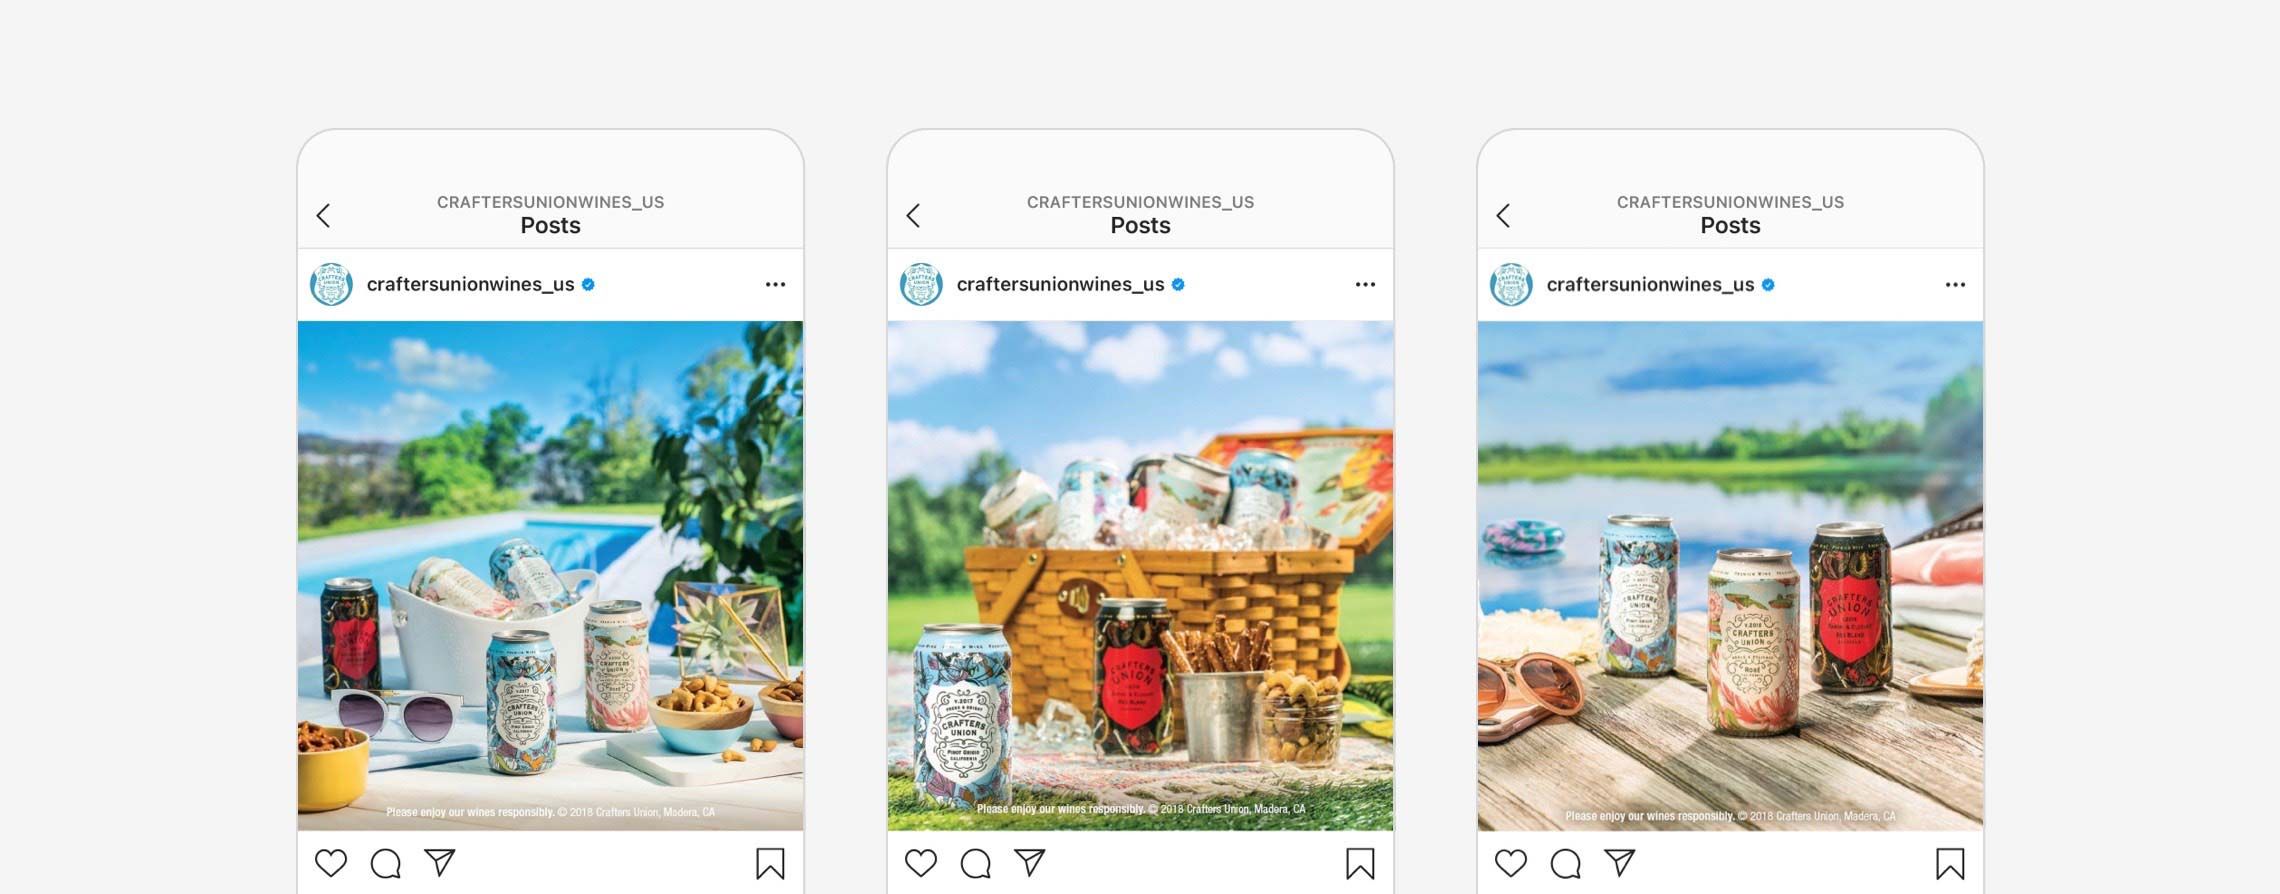The height and width of the screenshot is (894, 2280).
Task: Like the pool-side cans post with heart icon
Action: (331, 863)
